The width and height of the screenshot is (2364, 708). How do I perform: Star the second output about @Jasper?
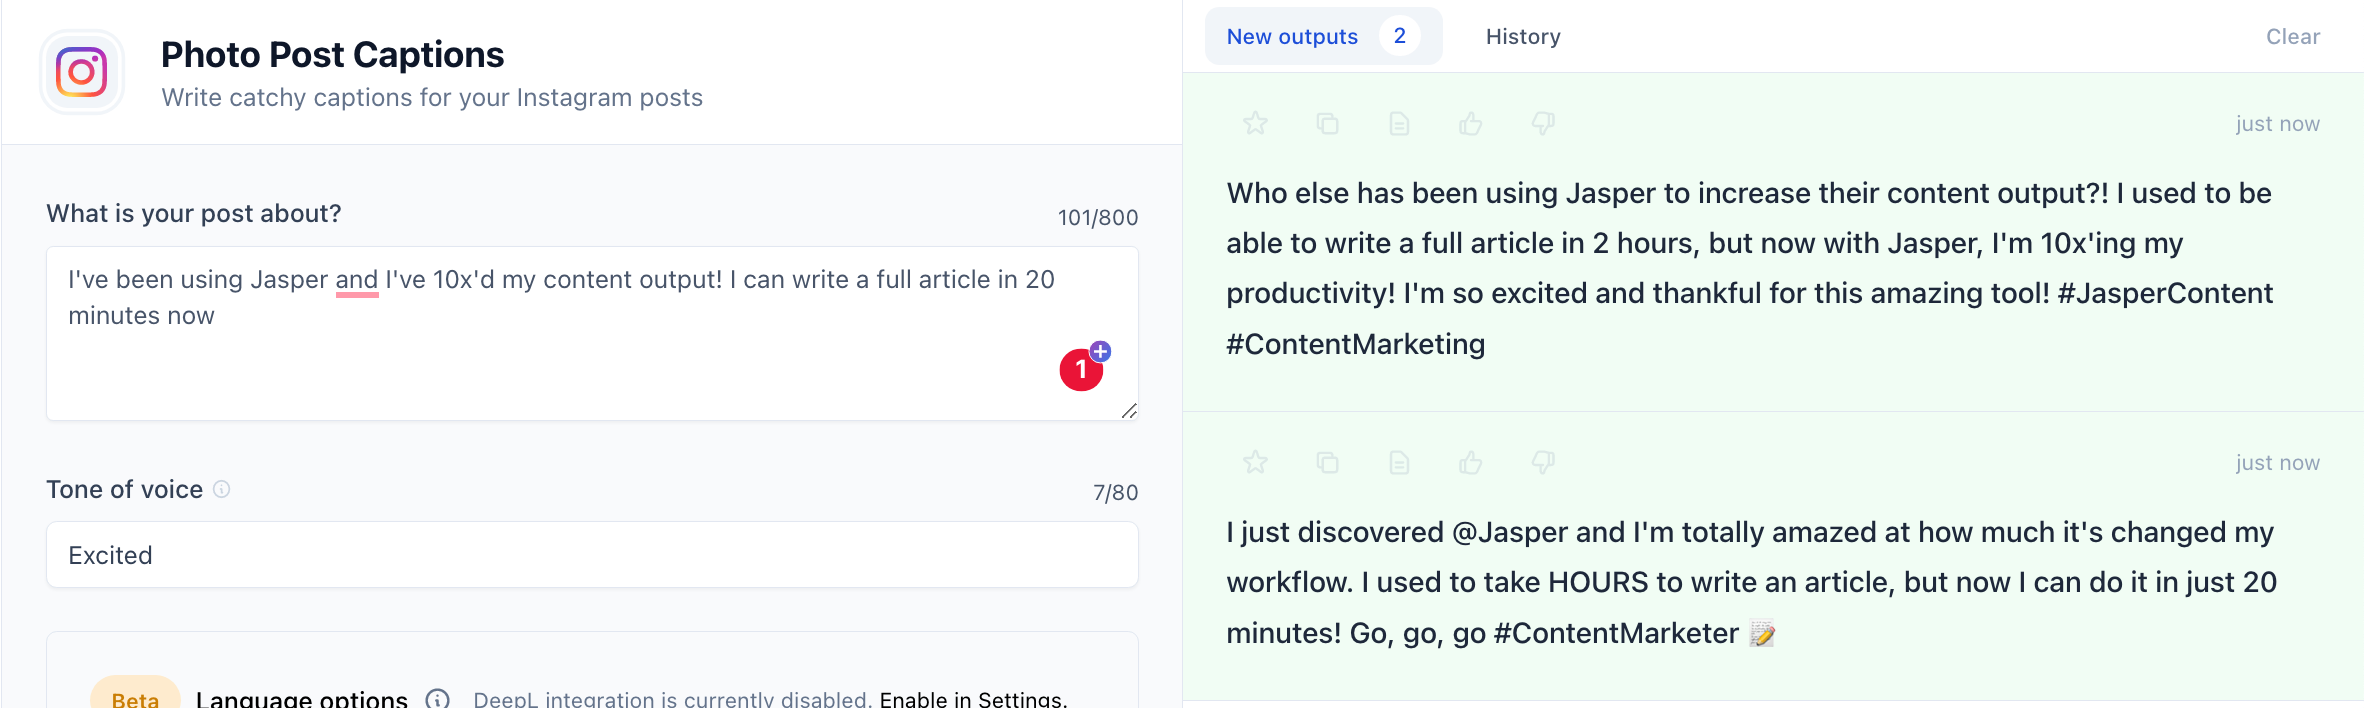[1255, 462]
